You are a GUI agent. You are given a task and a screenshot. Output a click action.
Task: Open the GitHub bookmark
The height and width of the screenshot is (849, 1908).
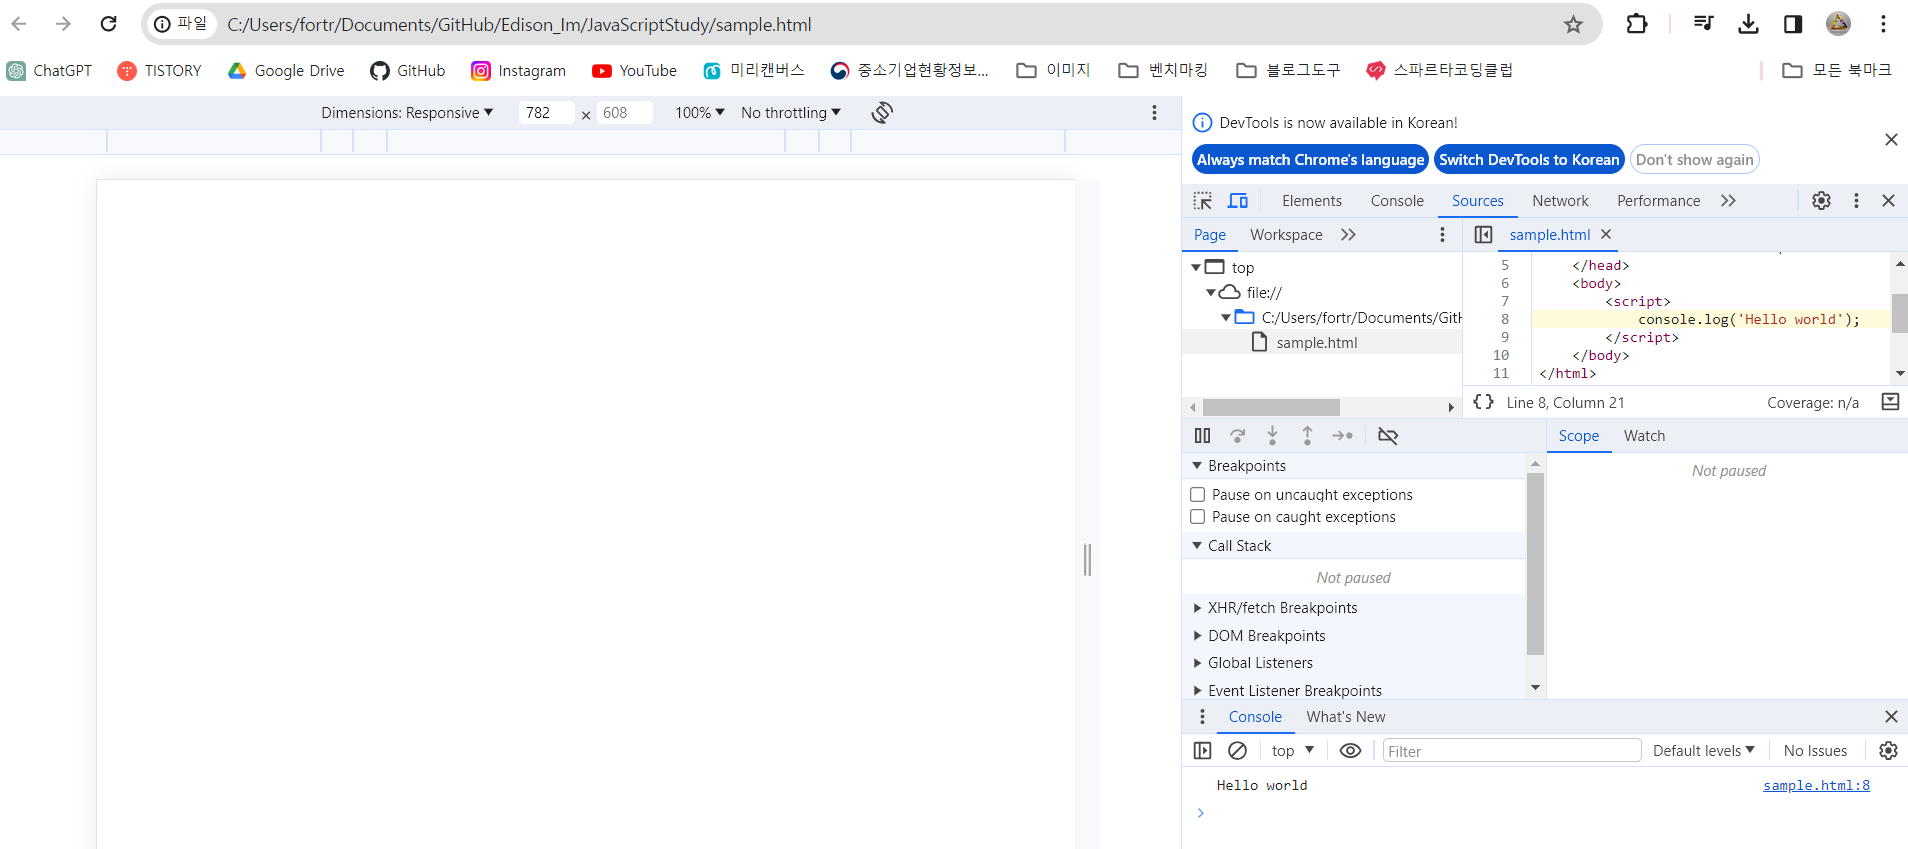click(407, 70)
